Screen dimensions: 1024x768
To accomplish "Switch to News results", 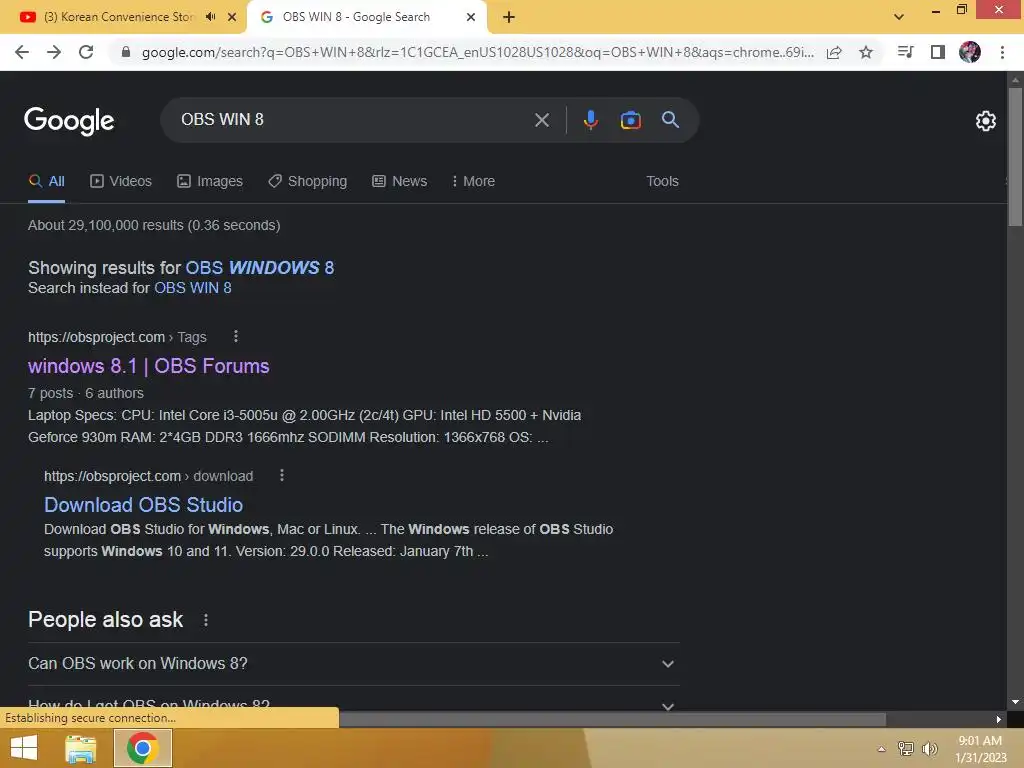I will 400,182.
